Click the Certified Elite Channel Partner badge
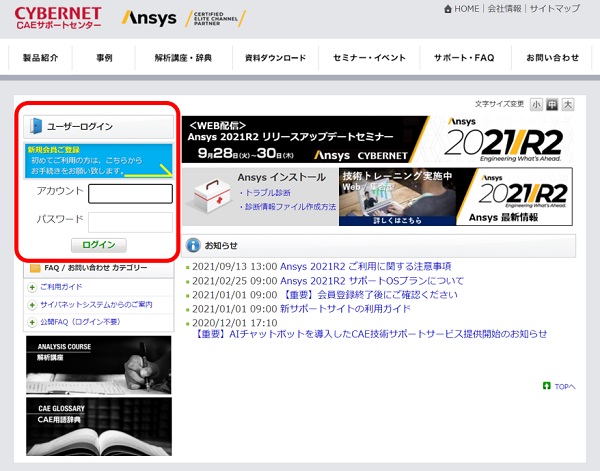This screenshot has width=600, height=471. click(215, 18)
